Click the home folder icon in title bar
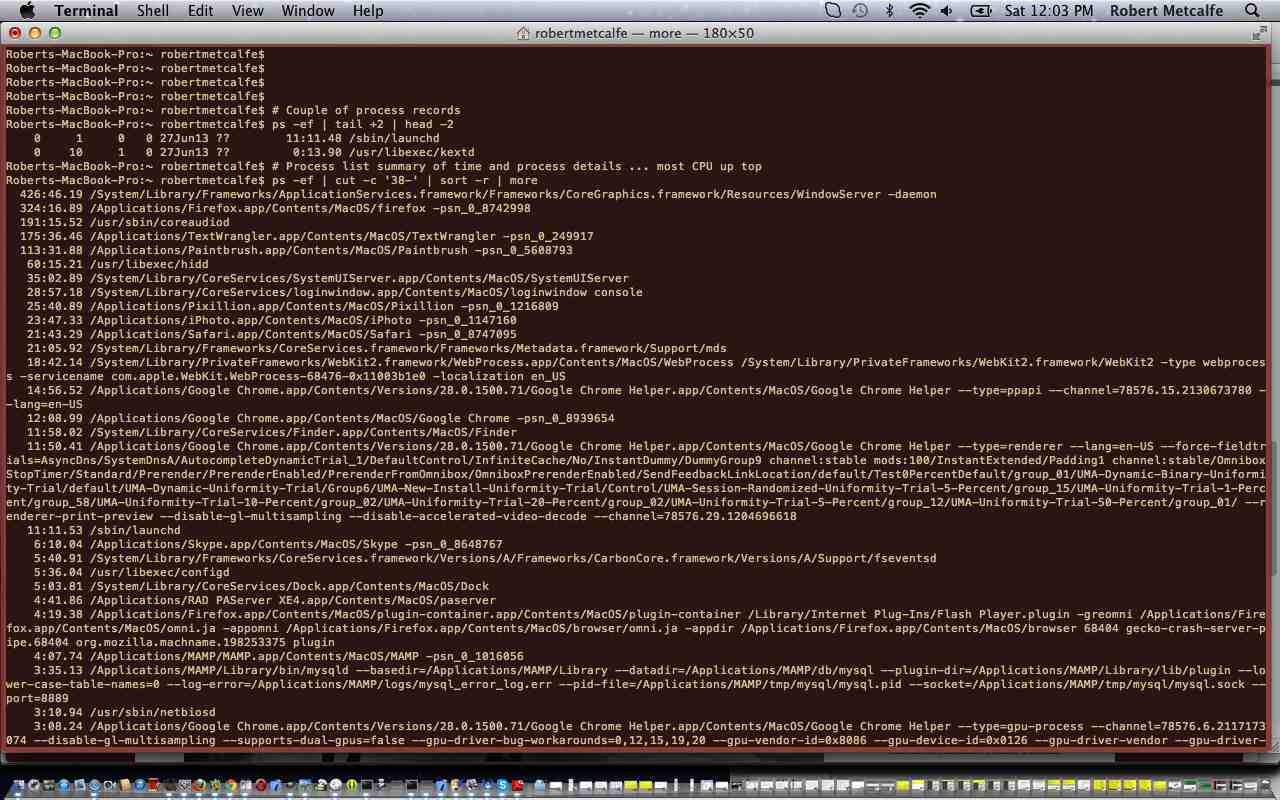Viewport: 1280px width, 800px height. point(523,33)
